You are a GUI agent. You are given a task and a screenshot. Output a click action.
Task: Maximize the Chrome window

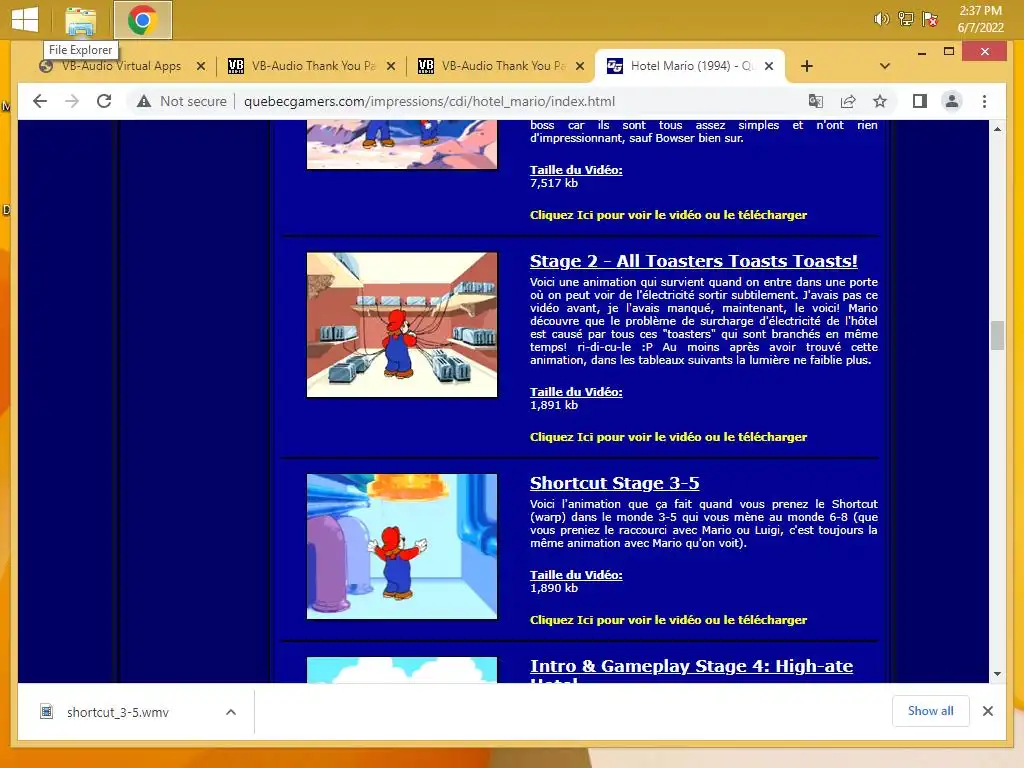pyautogui.click(x=949, y=52)
